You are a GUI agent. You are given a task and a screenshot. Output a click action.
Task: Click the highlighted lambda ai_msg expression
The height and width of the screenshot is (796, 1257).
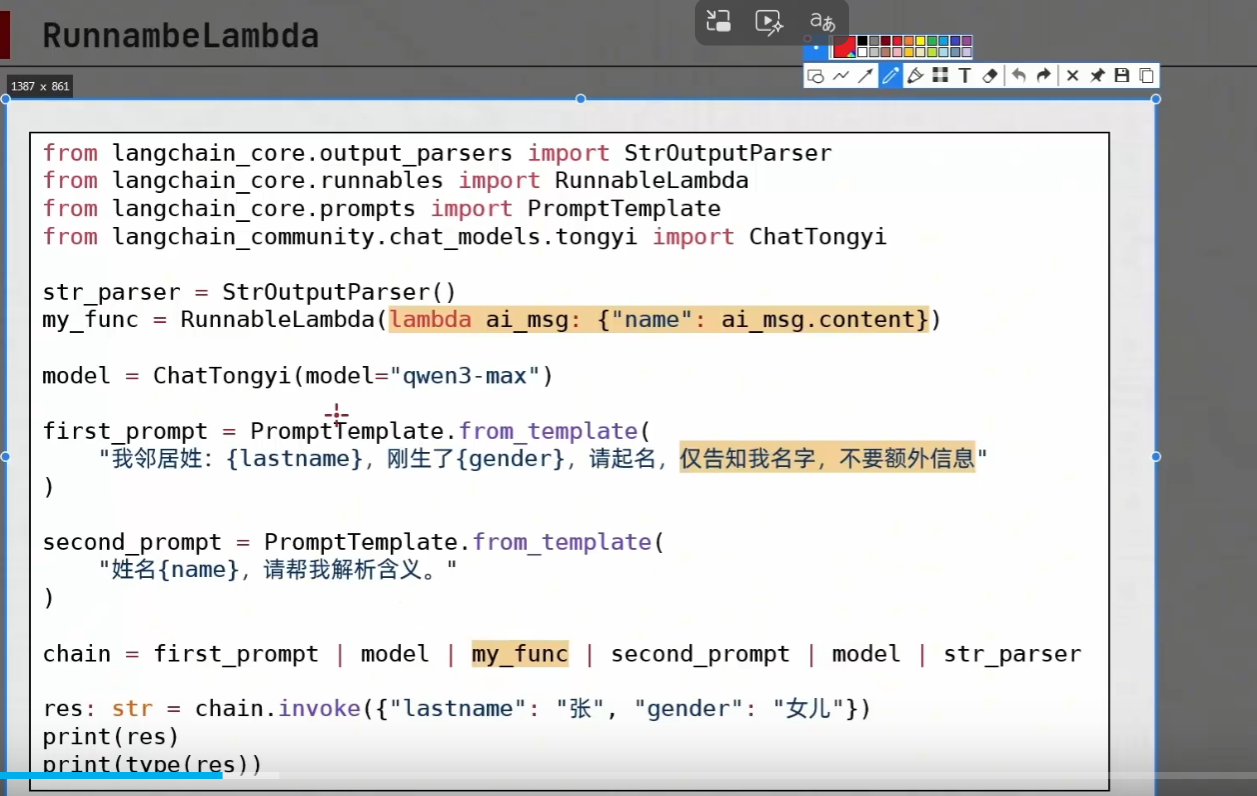click(659, 320)
